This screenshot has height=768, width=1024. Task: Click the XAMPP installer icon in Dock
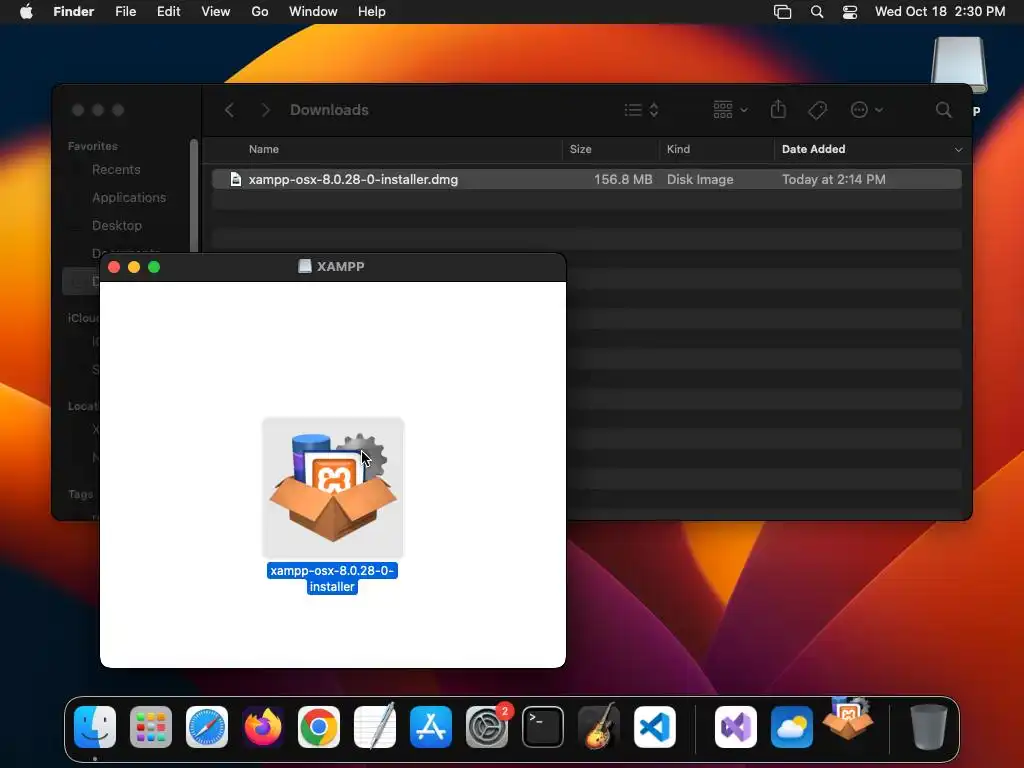click(848, 720)
